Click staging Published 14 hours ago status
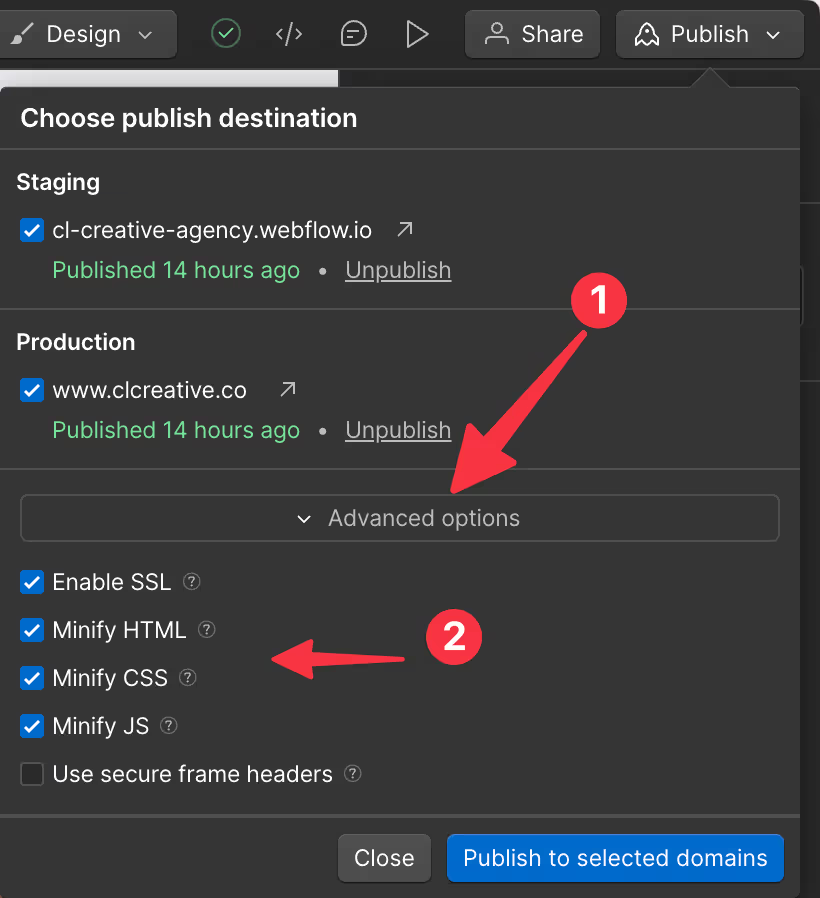The image size is (820, 898). click(176, 270)
